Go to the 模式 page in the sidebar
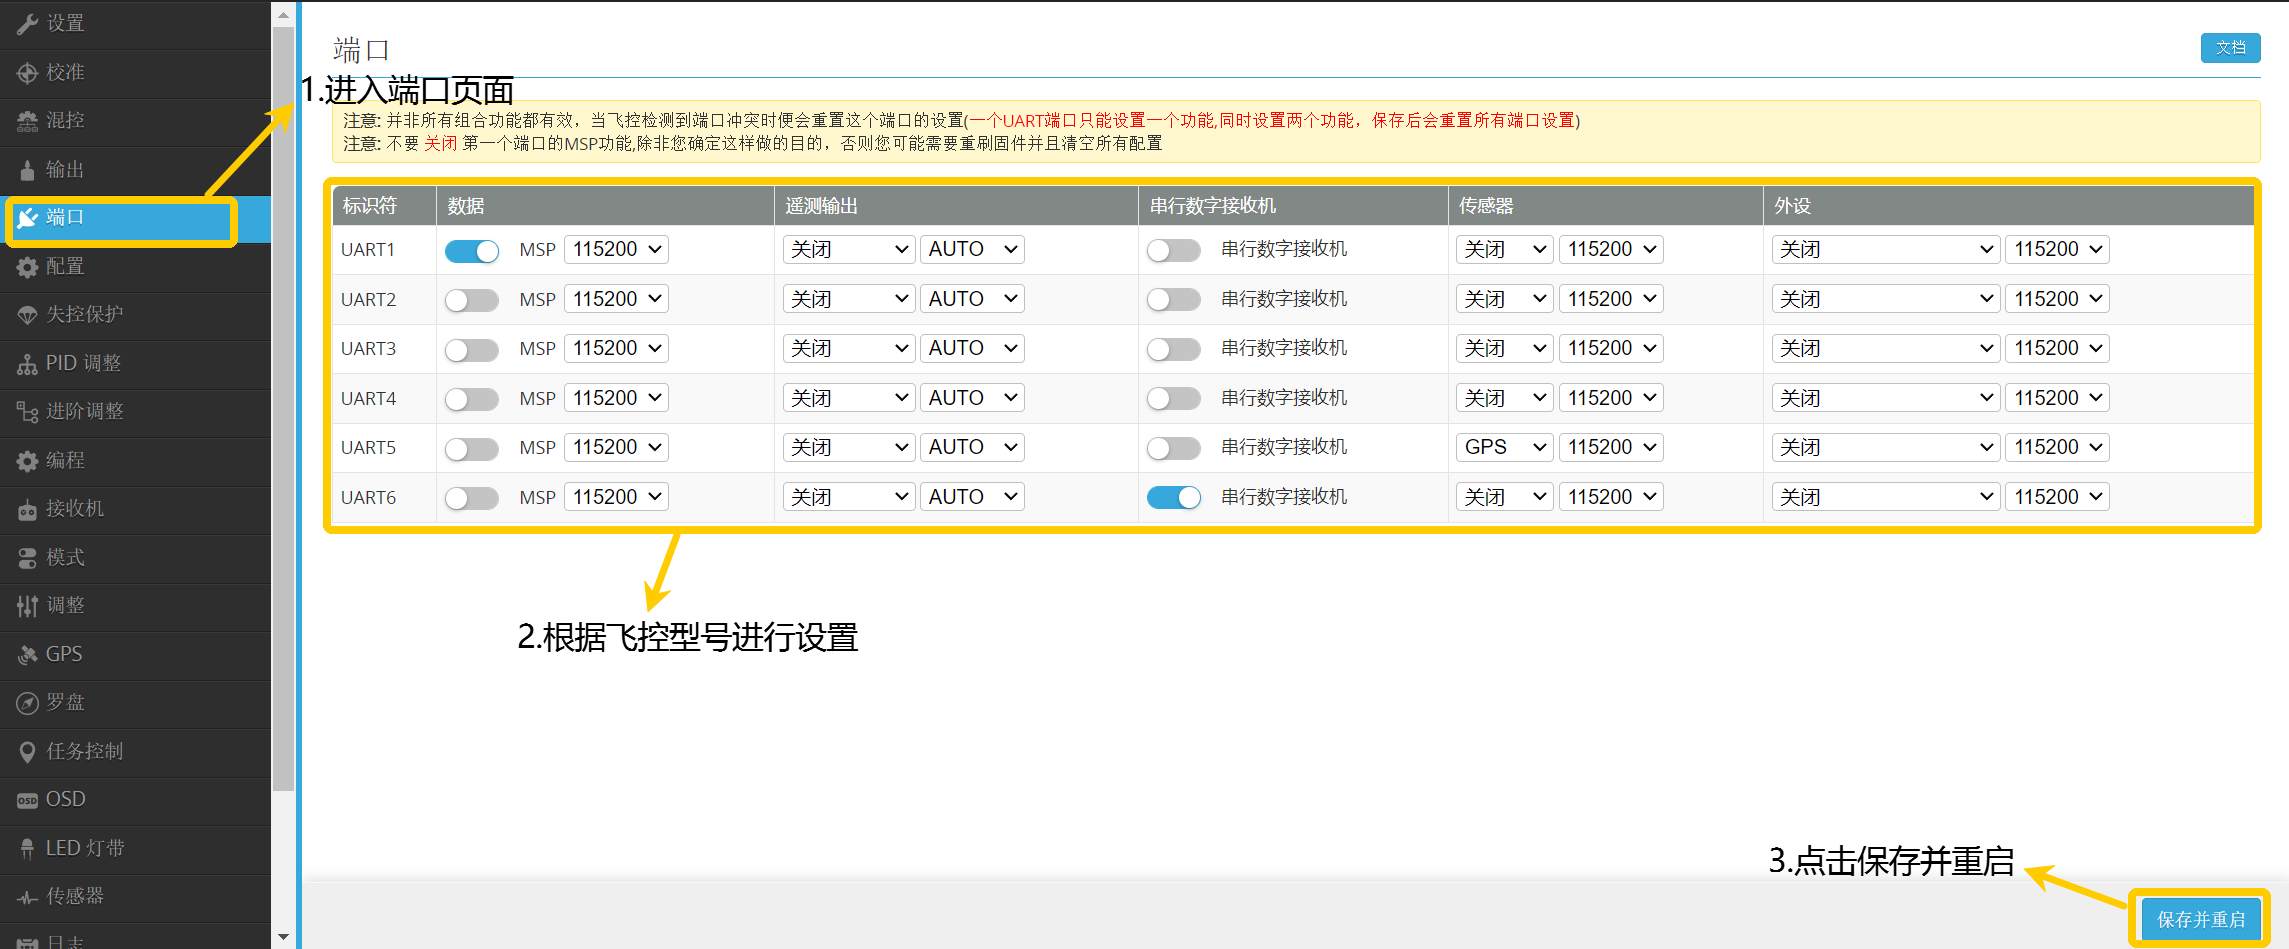This screenshot has height=949, width=2289. point(65,557)
